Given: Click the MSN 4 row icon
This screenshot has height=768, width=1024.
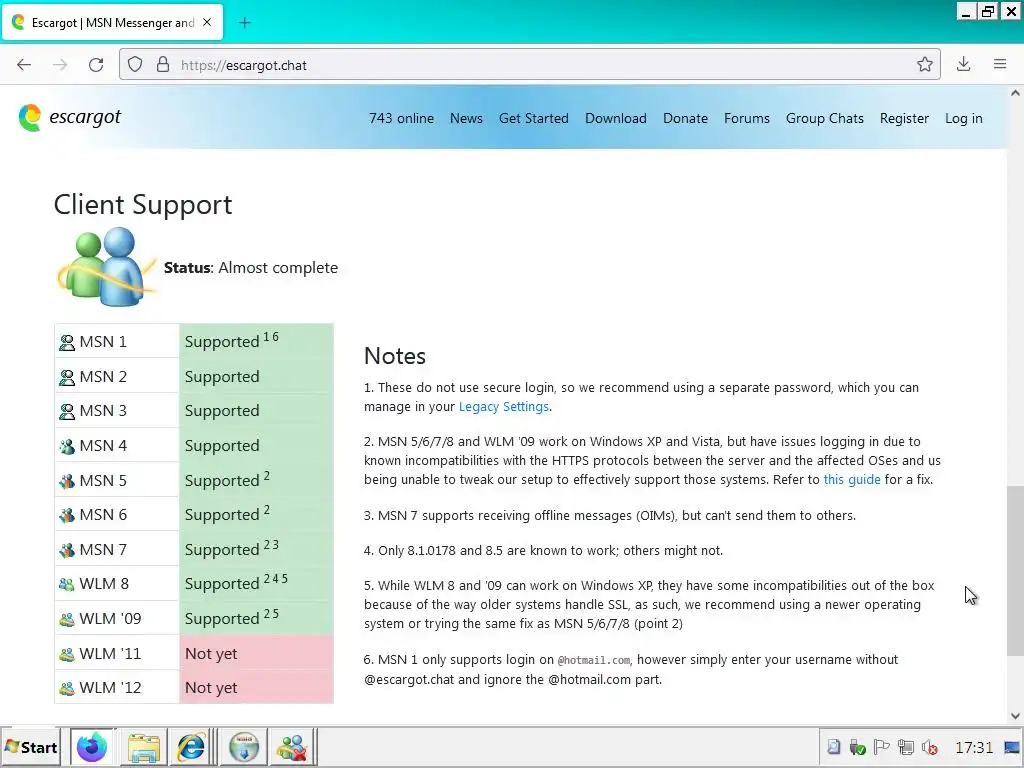Looking at the screenshot, I should [67, 446].
